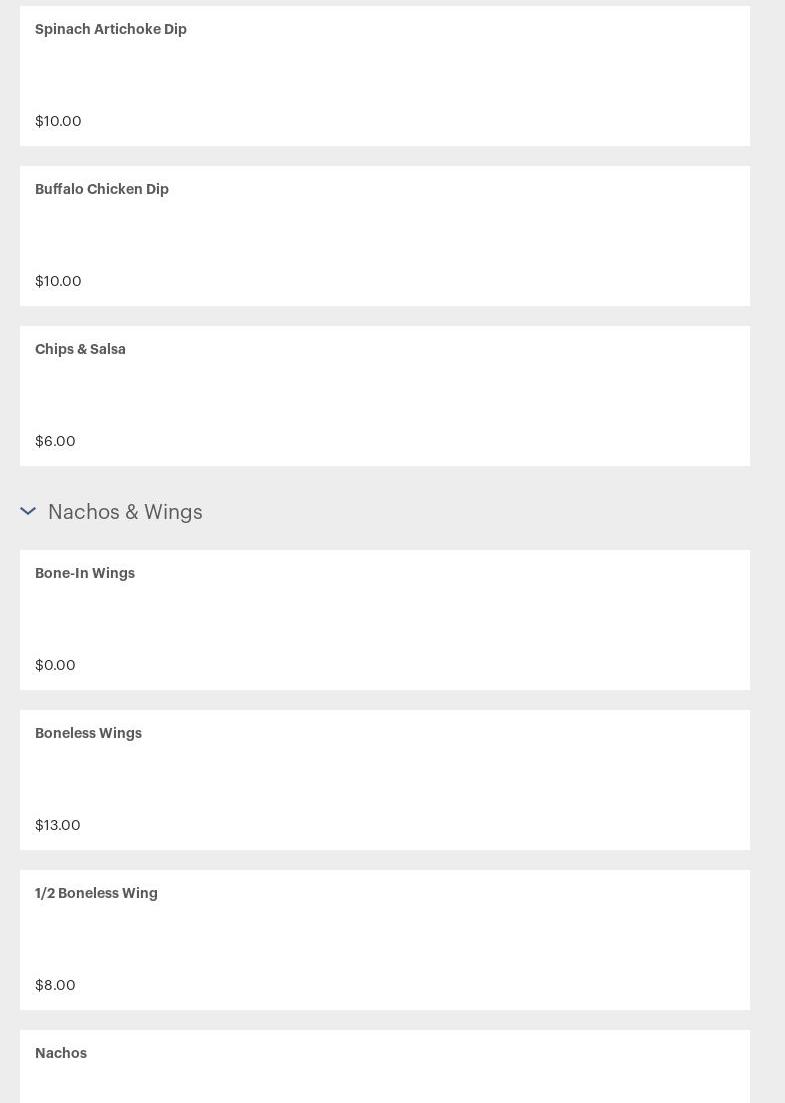Select the Buffalo Chicken Dip item title
785x1103 pixels.
tap(102, 189)
